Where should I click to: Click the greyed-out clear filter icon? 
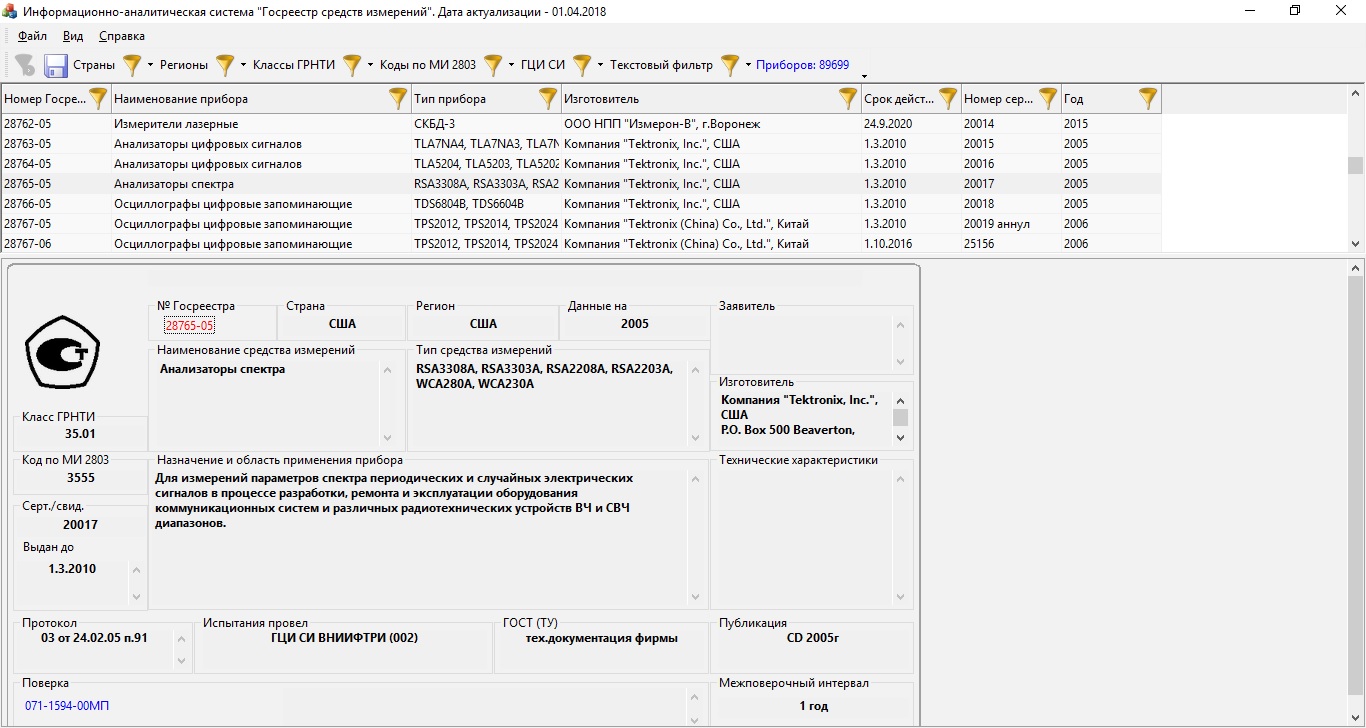point(25,66)
